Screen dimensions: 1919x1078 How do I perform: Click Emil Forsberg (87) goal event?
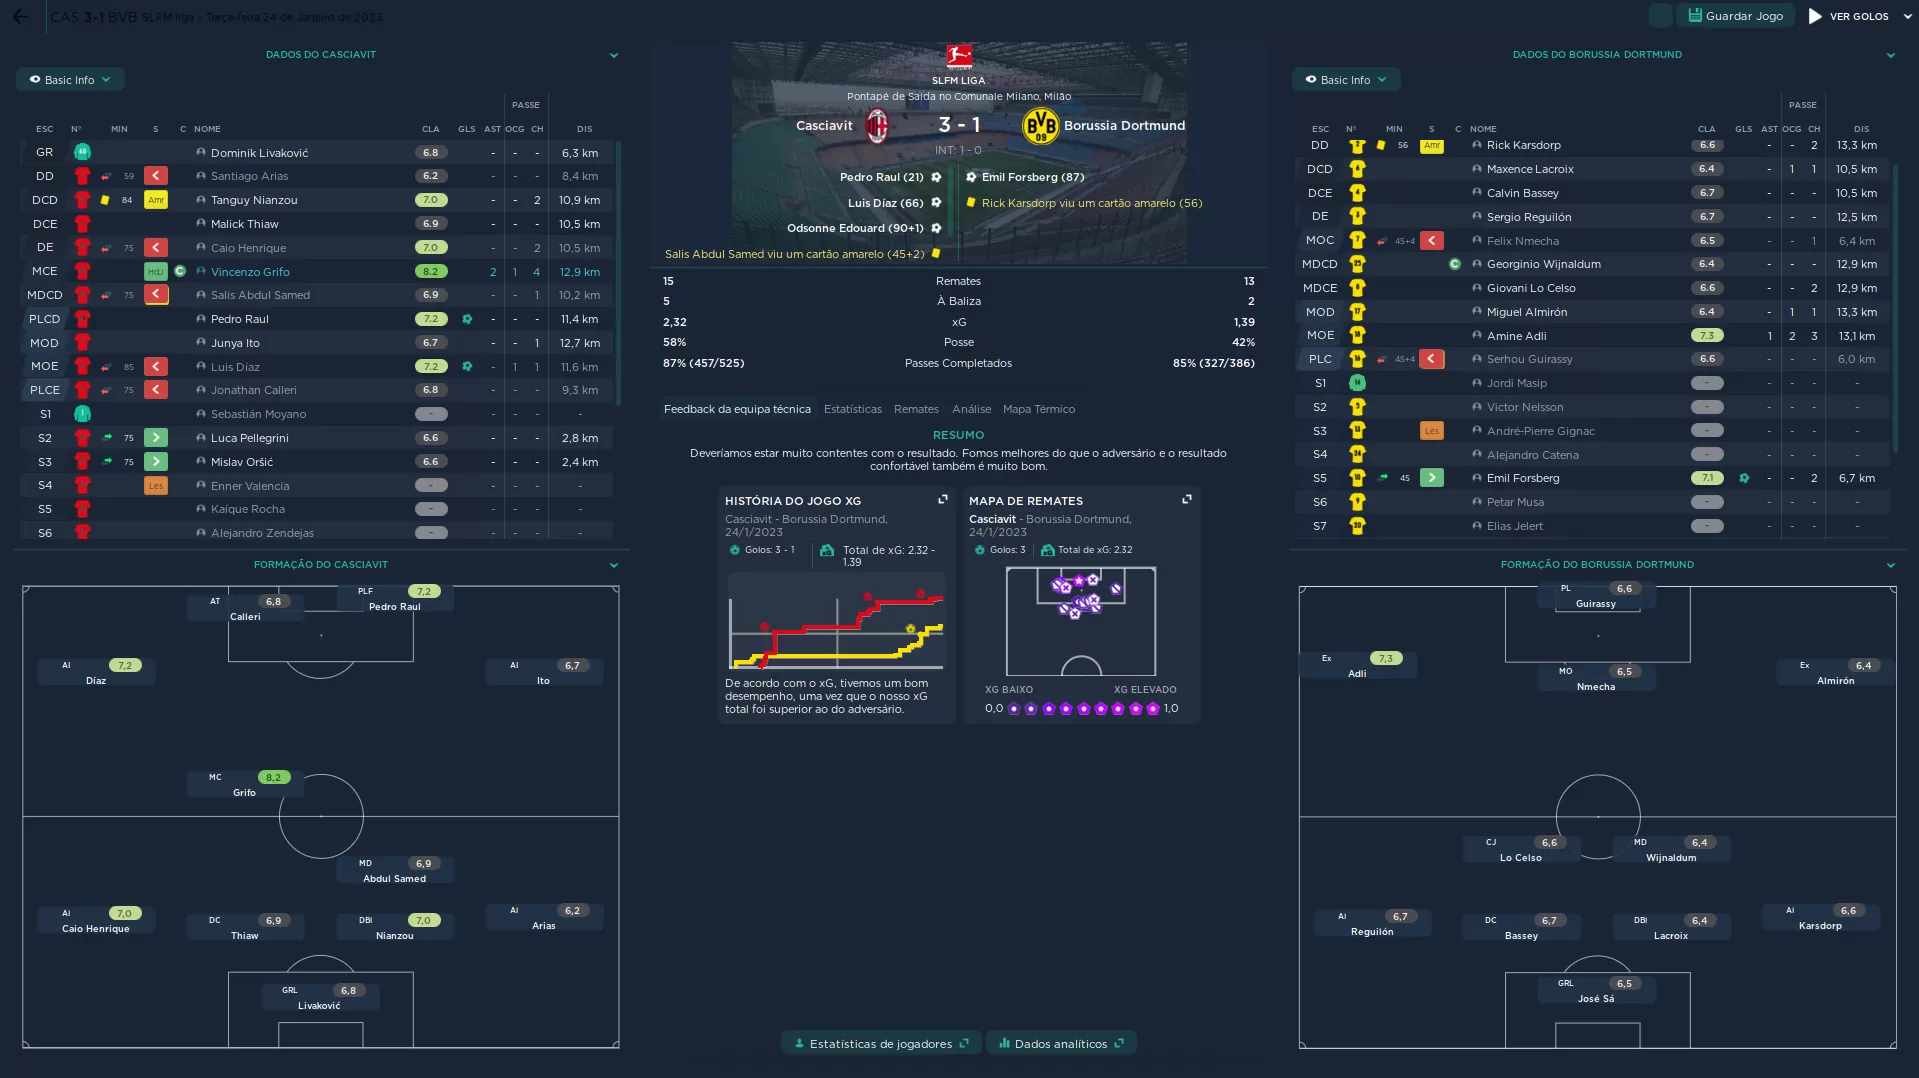[1025, 177]
